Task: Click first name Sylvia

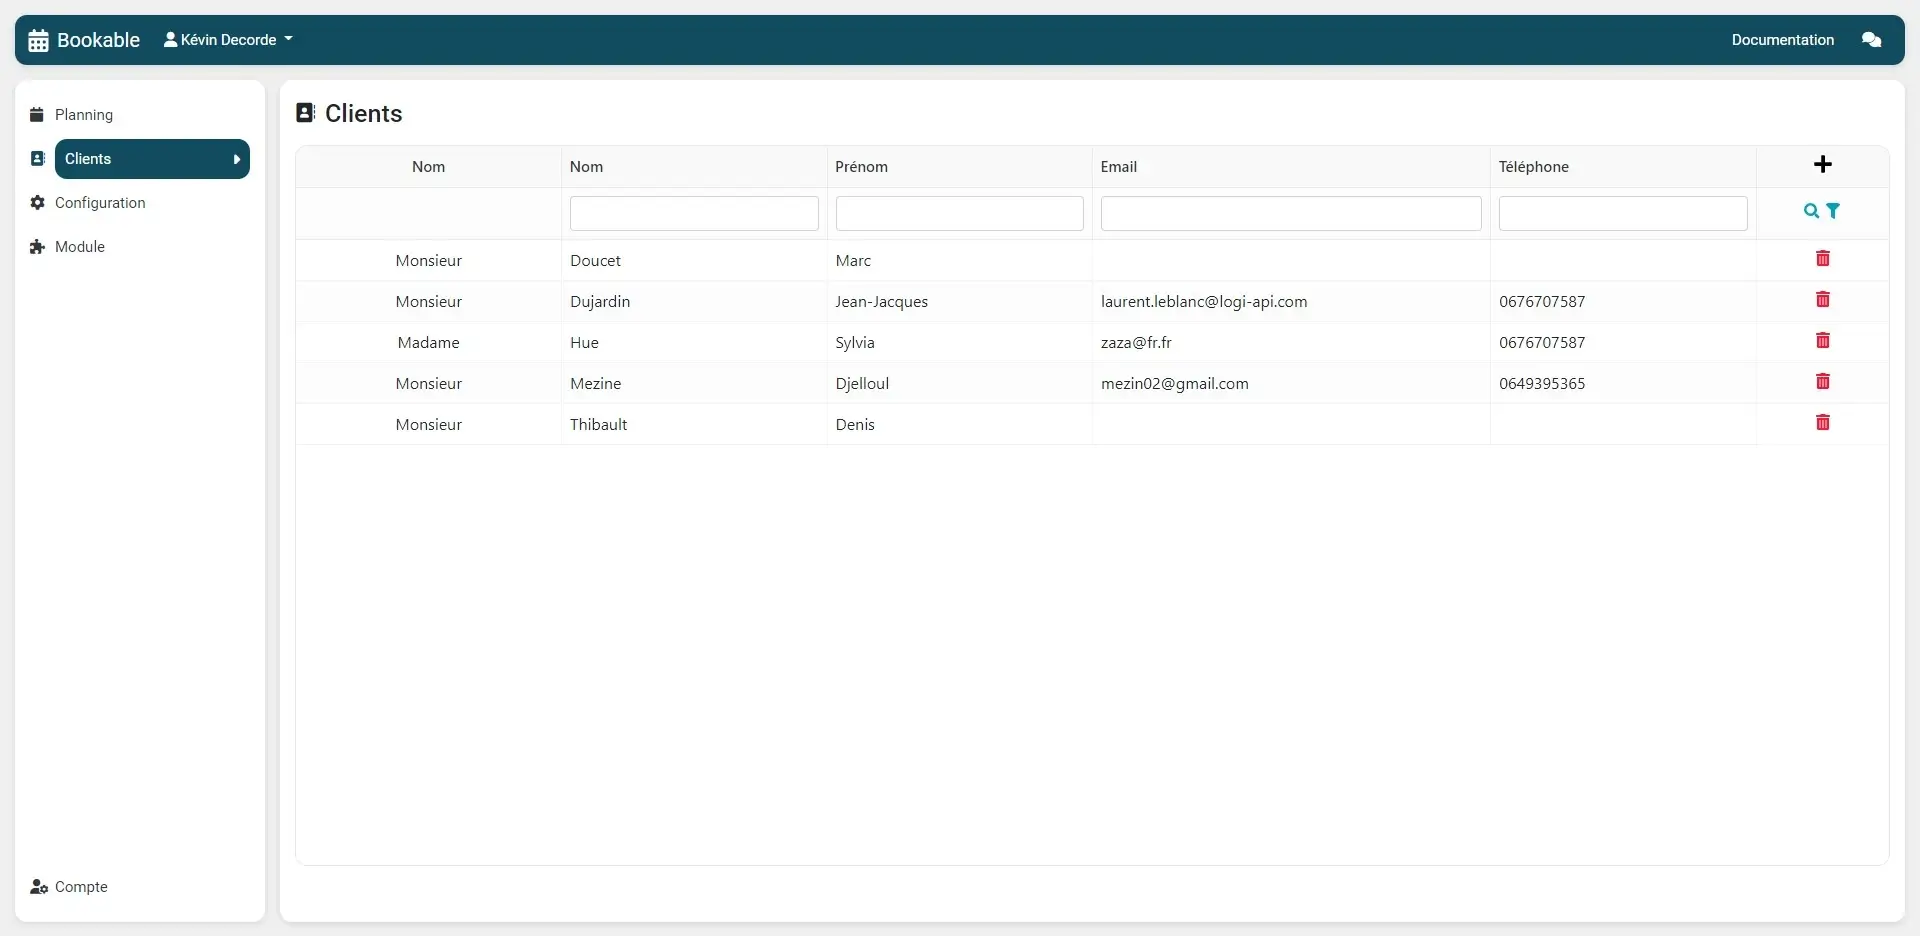Action: click(x=855, y=343)
